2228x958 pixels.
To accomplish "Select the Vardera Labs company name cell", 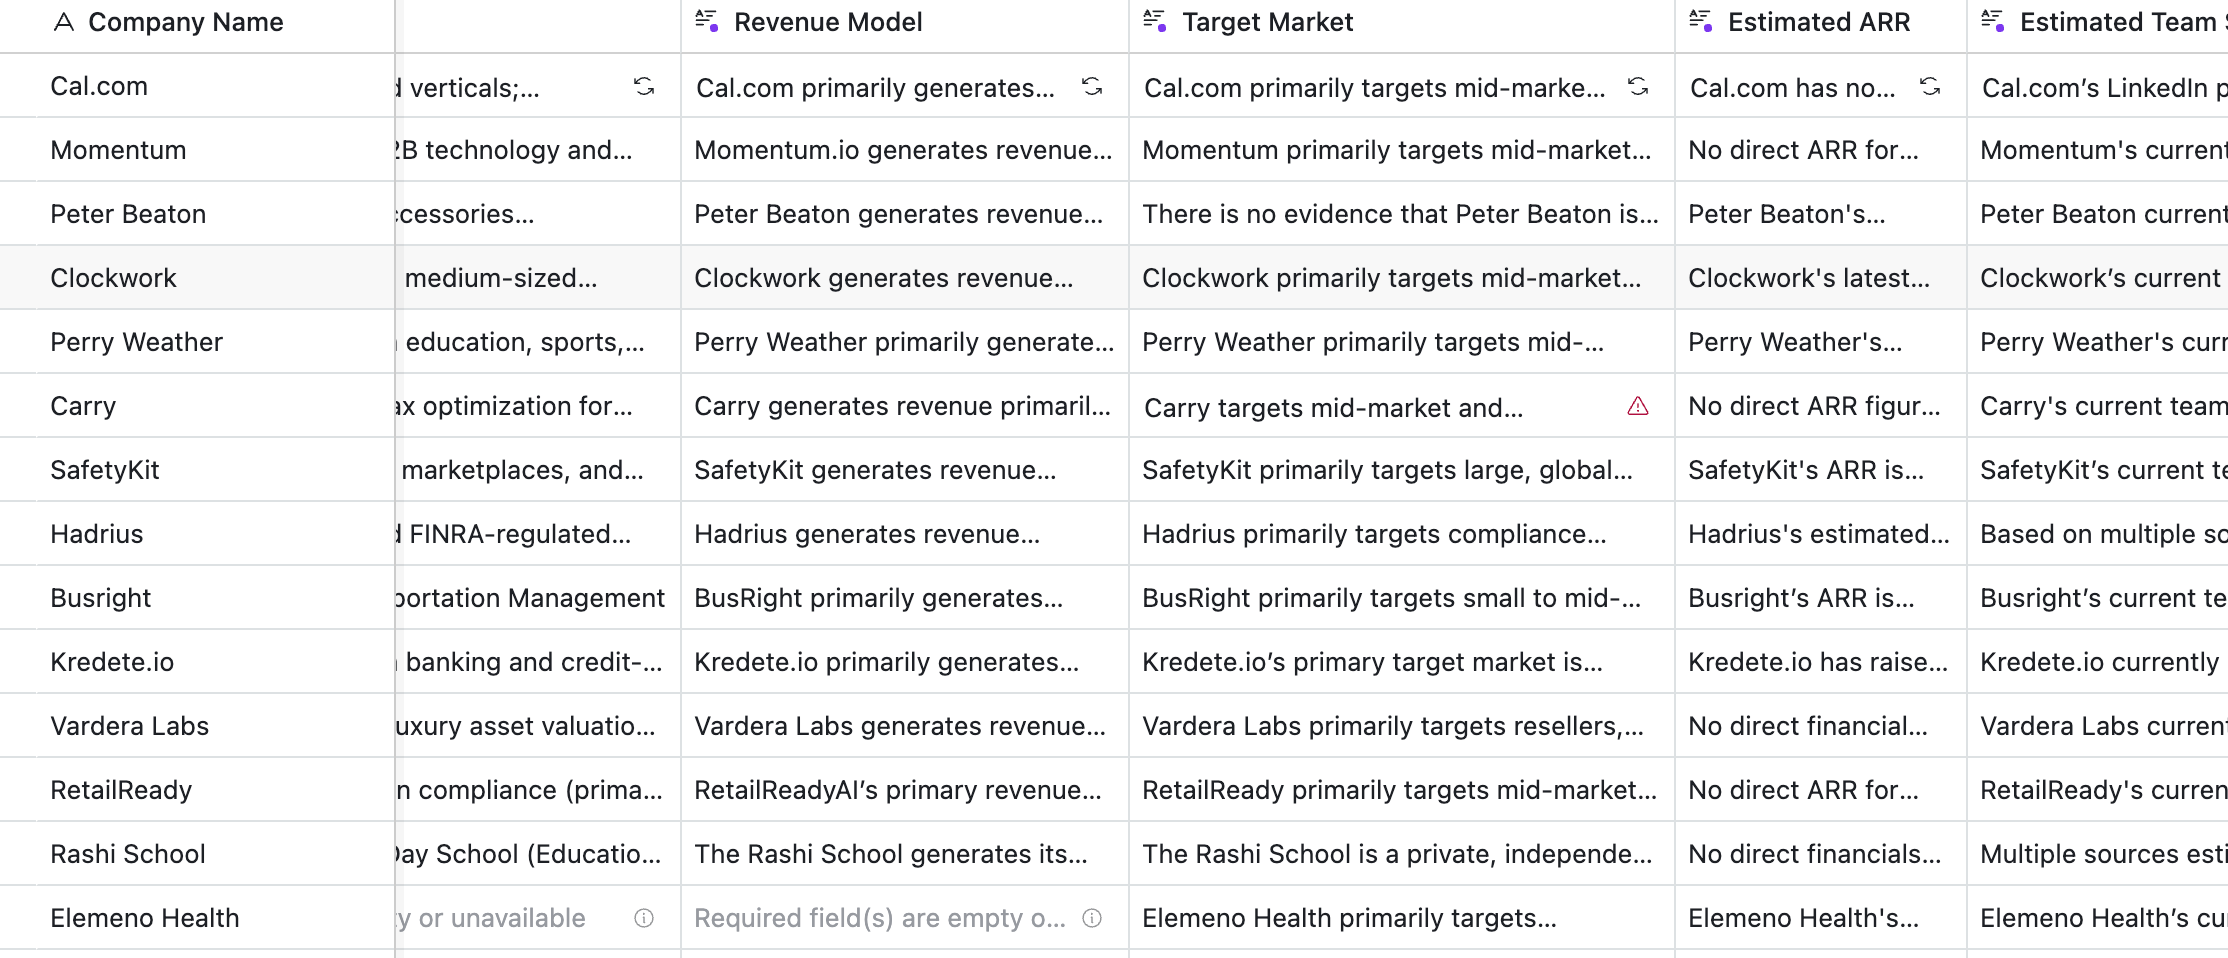I will click(197, 726).
